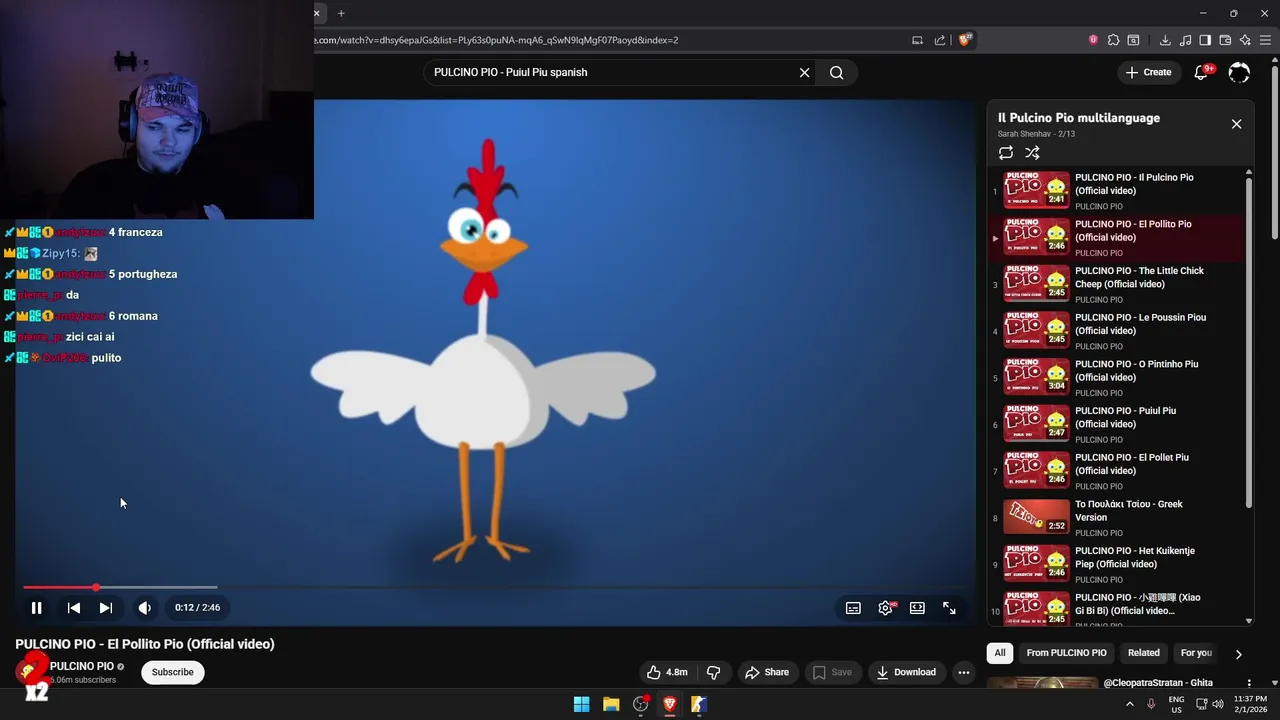Screen dimensions: 1280x720
Task: Like the video with 4.8m likes
Action: (667, 672)
